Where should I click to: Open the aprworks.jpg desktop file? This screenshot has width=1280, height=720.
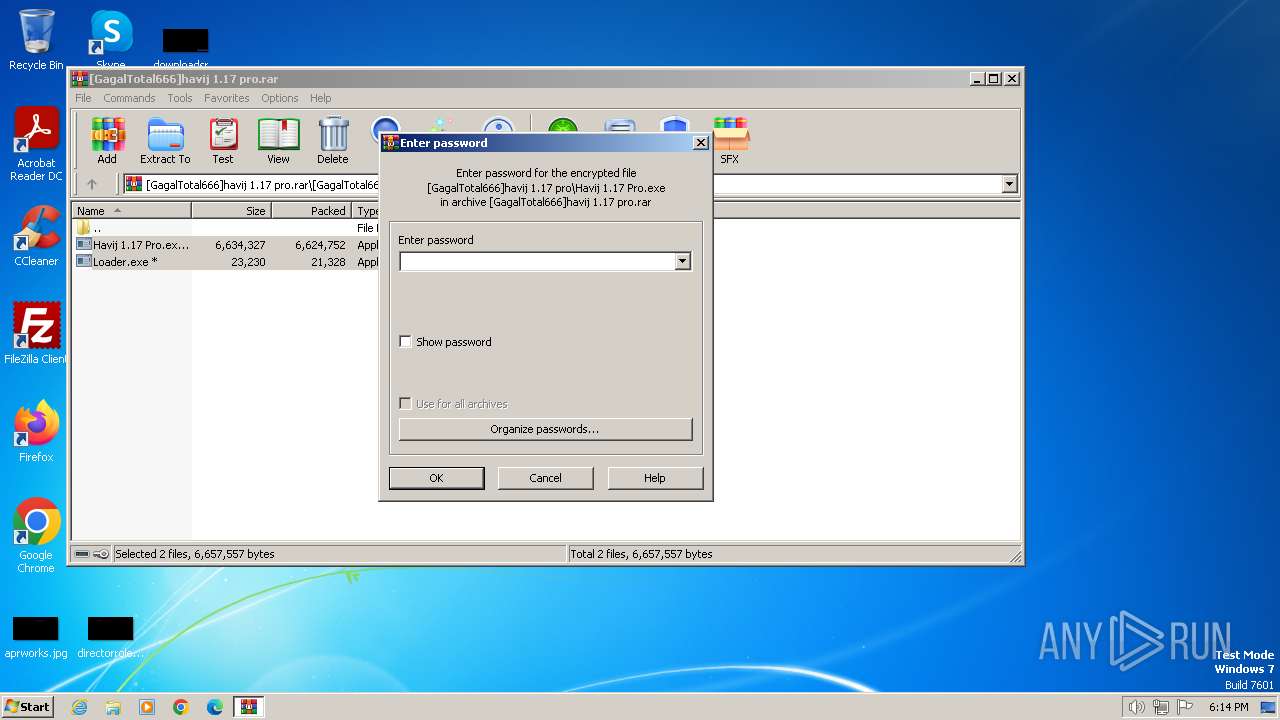click(36, 638)
